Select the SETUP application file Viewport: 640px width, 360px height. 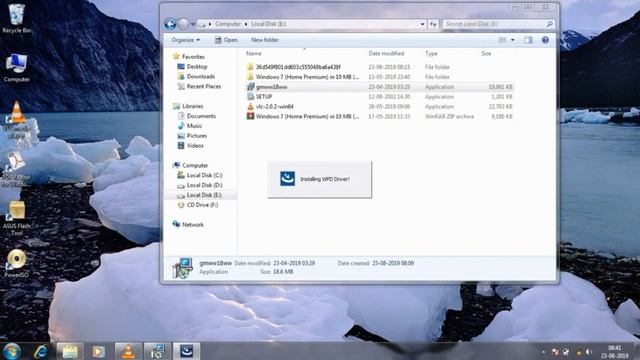[x=379, y=97]
